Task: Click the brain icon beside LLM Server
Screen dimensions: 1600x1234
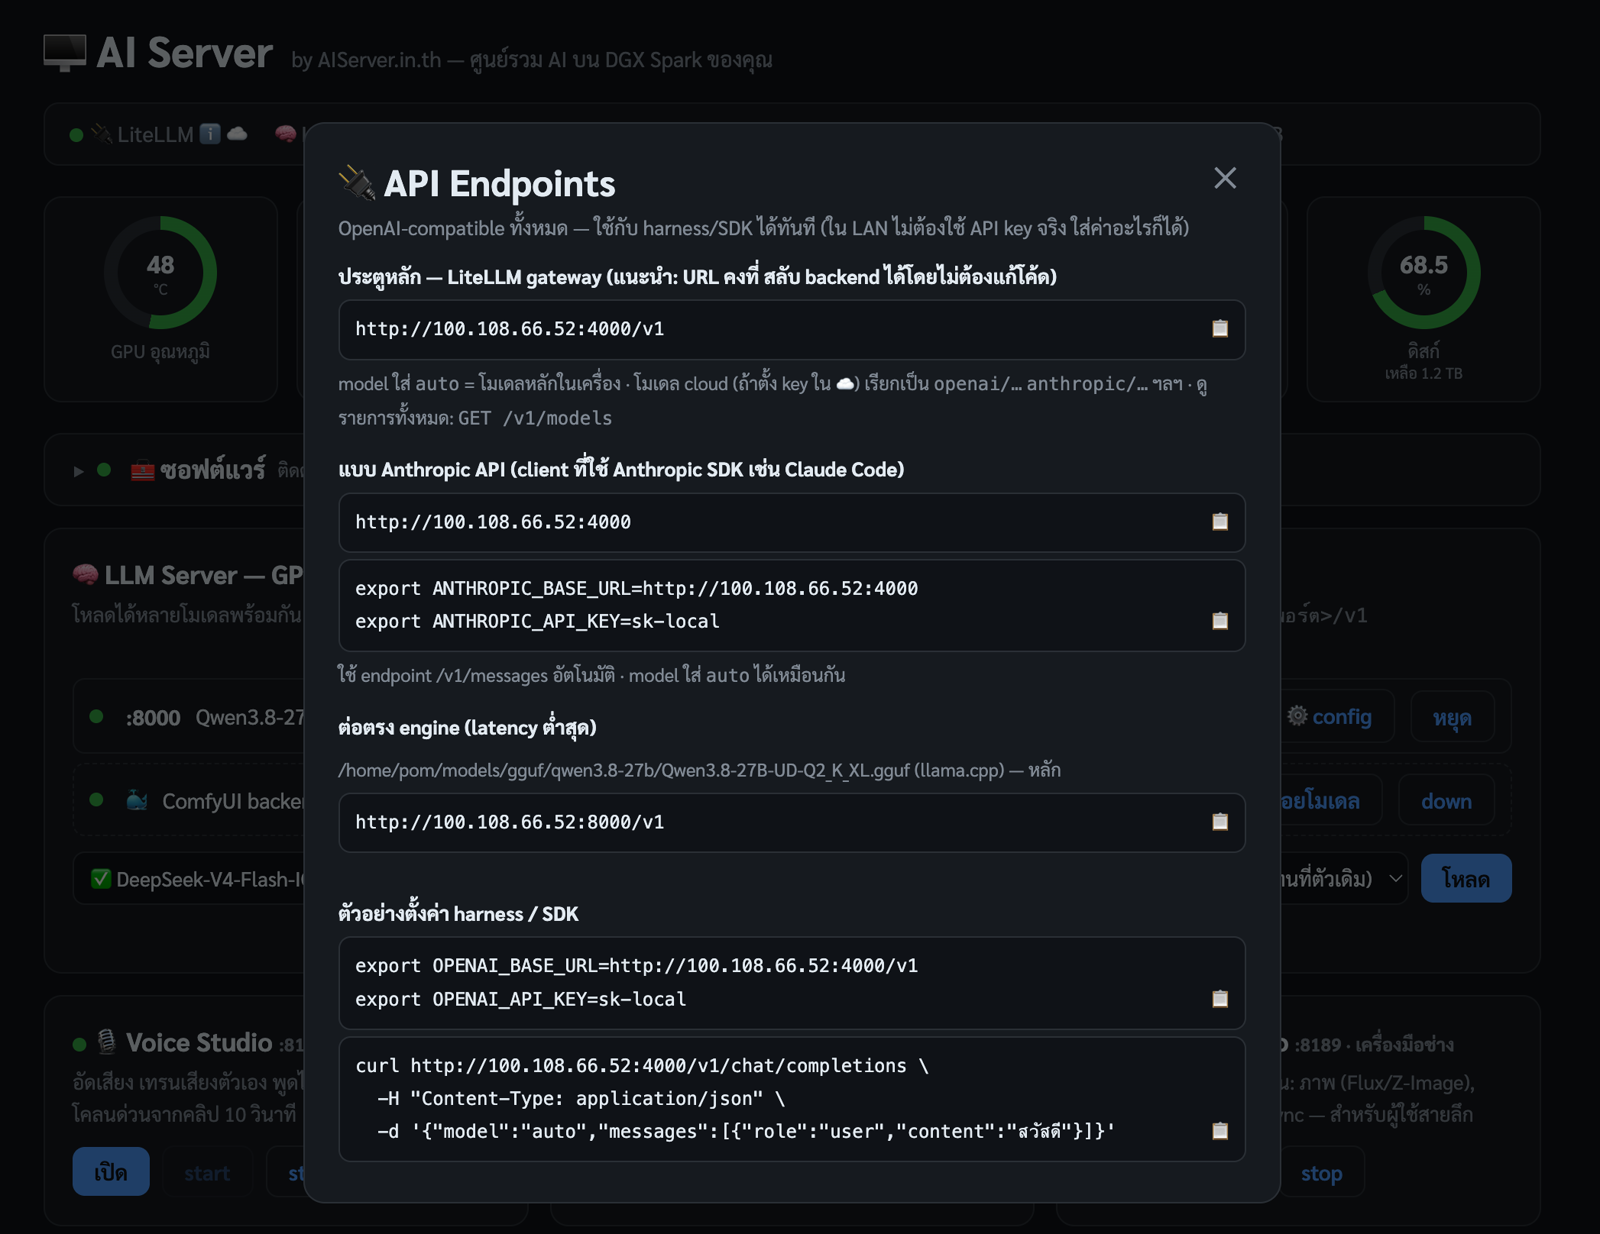Action: [86, 575]
